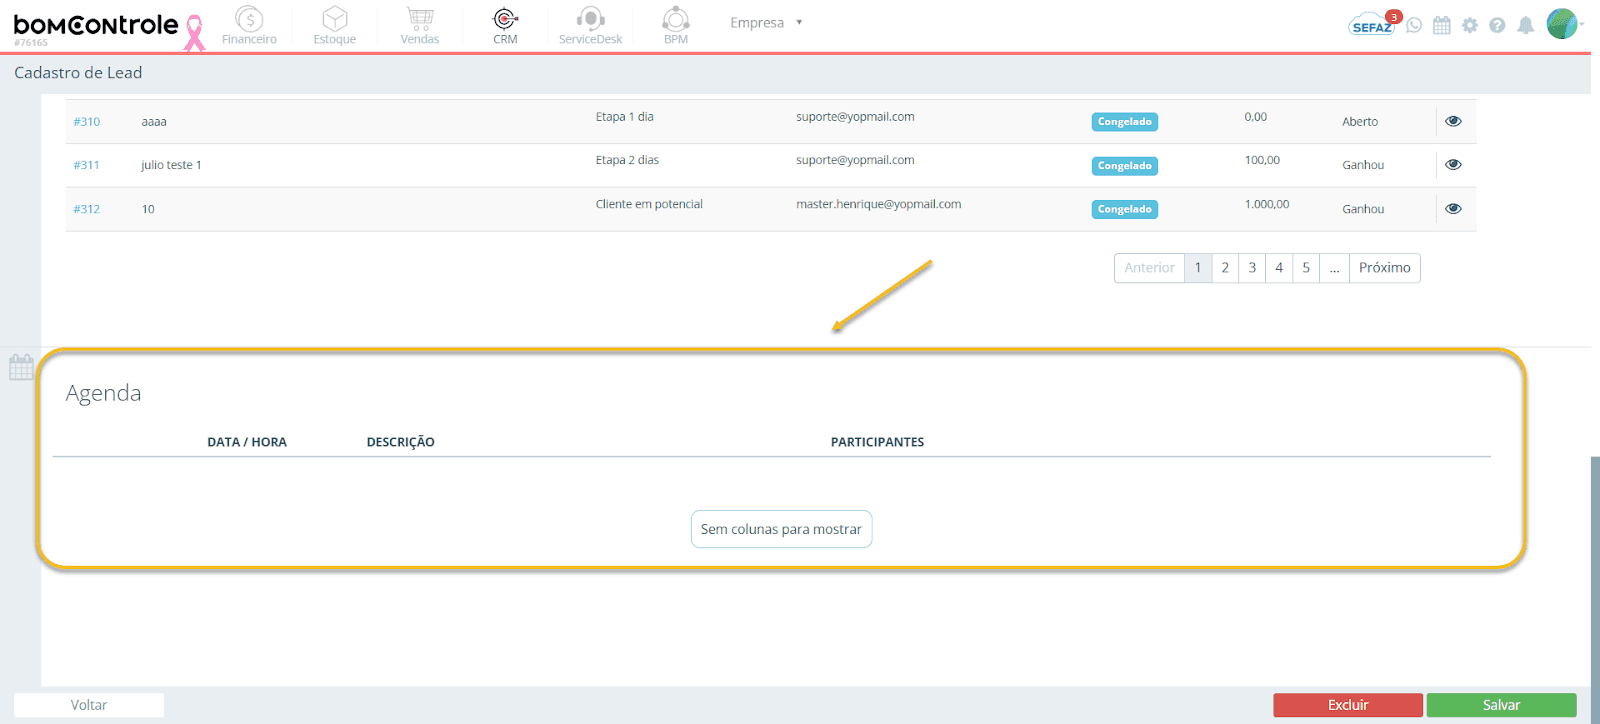The height and width of the screenshot is (724, 1600).
Task: Open SEFAZ notifications icon
Action: coord(1372,24)
